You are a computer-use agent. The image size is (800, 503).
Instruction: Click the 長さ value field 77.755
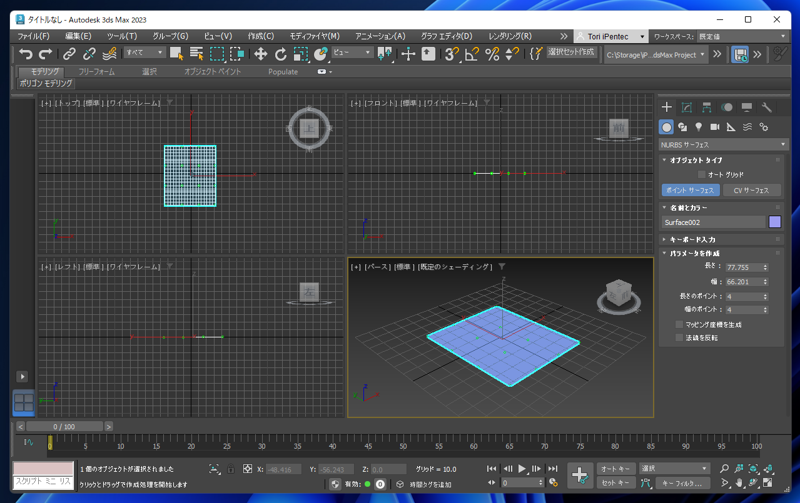point(743,267)
